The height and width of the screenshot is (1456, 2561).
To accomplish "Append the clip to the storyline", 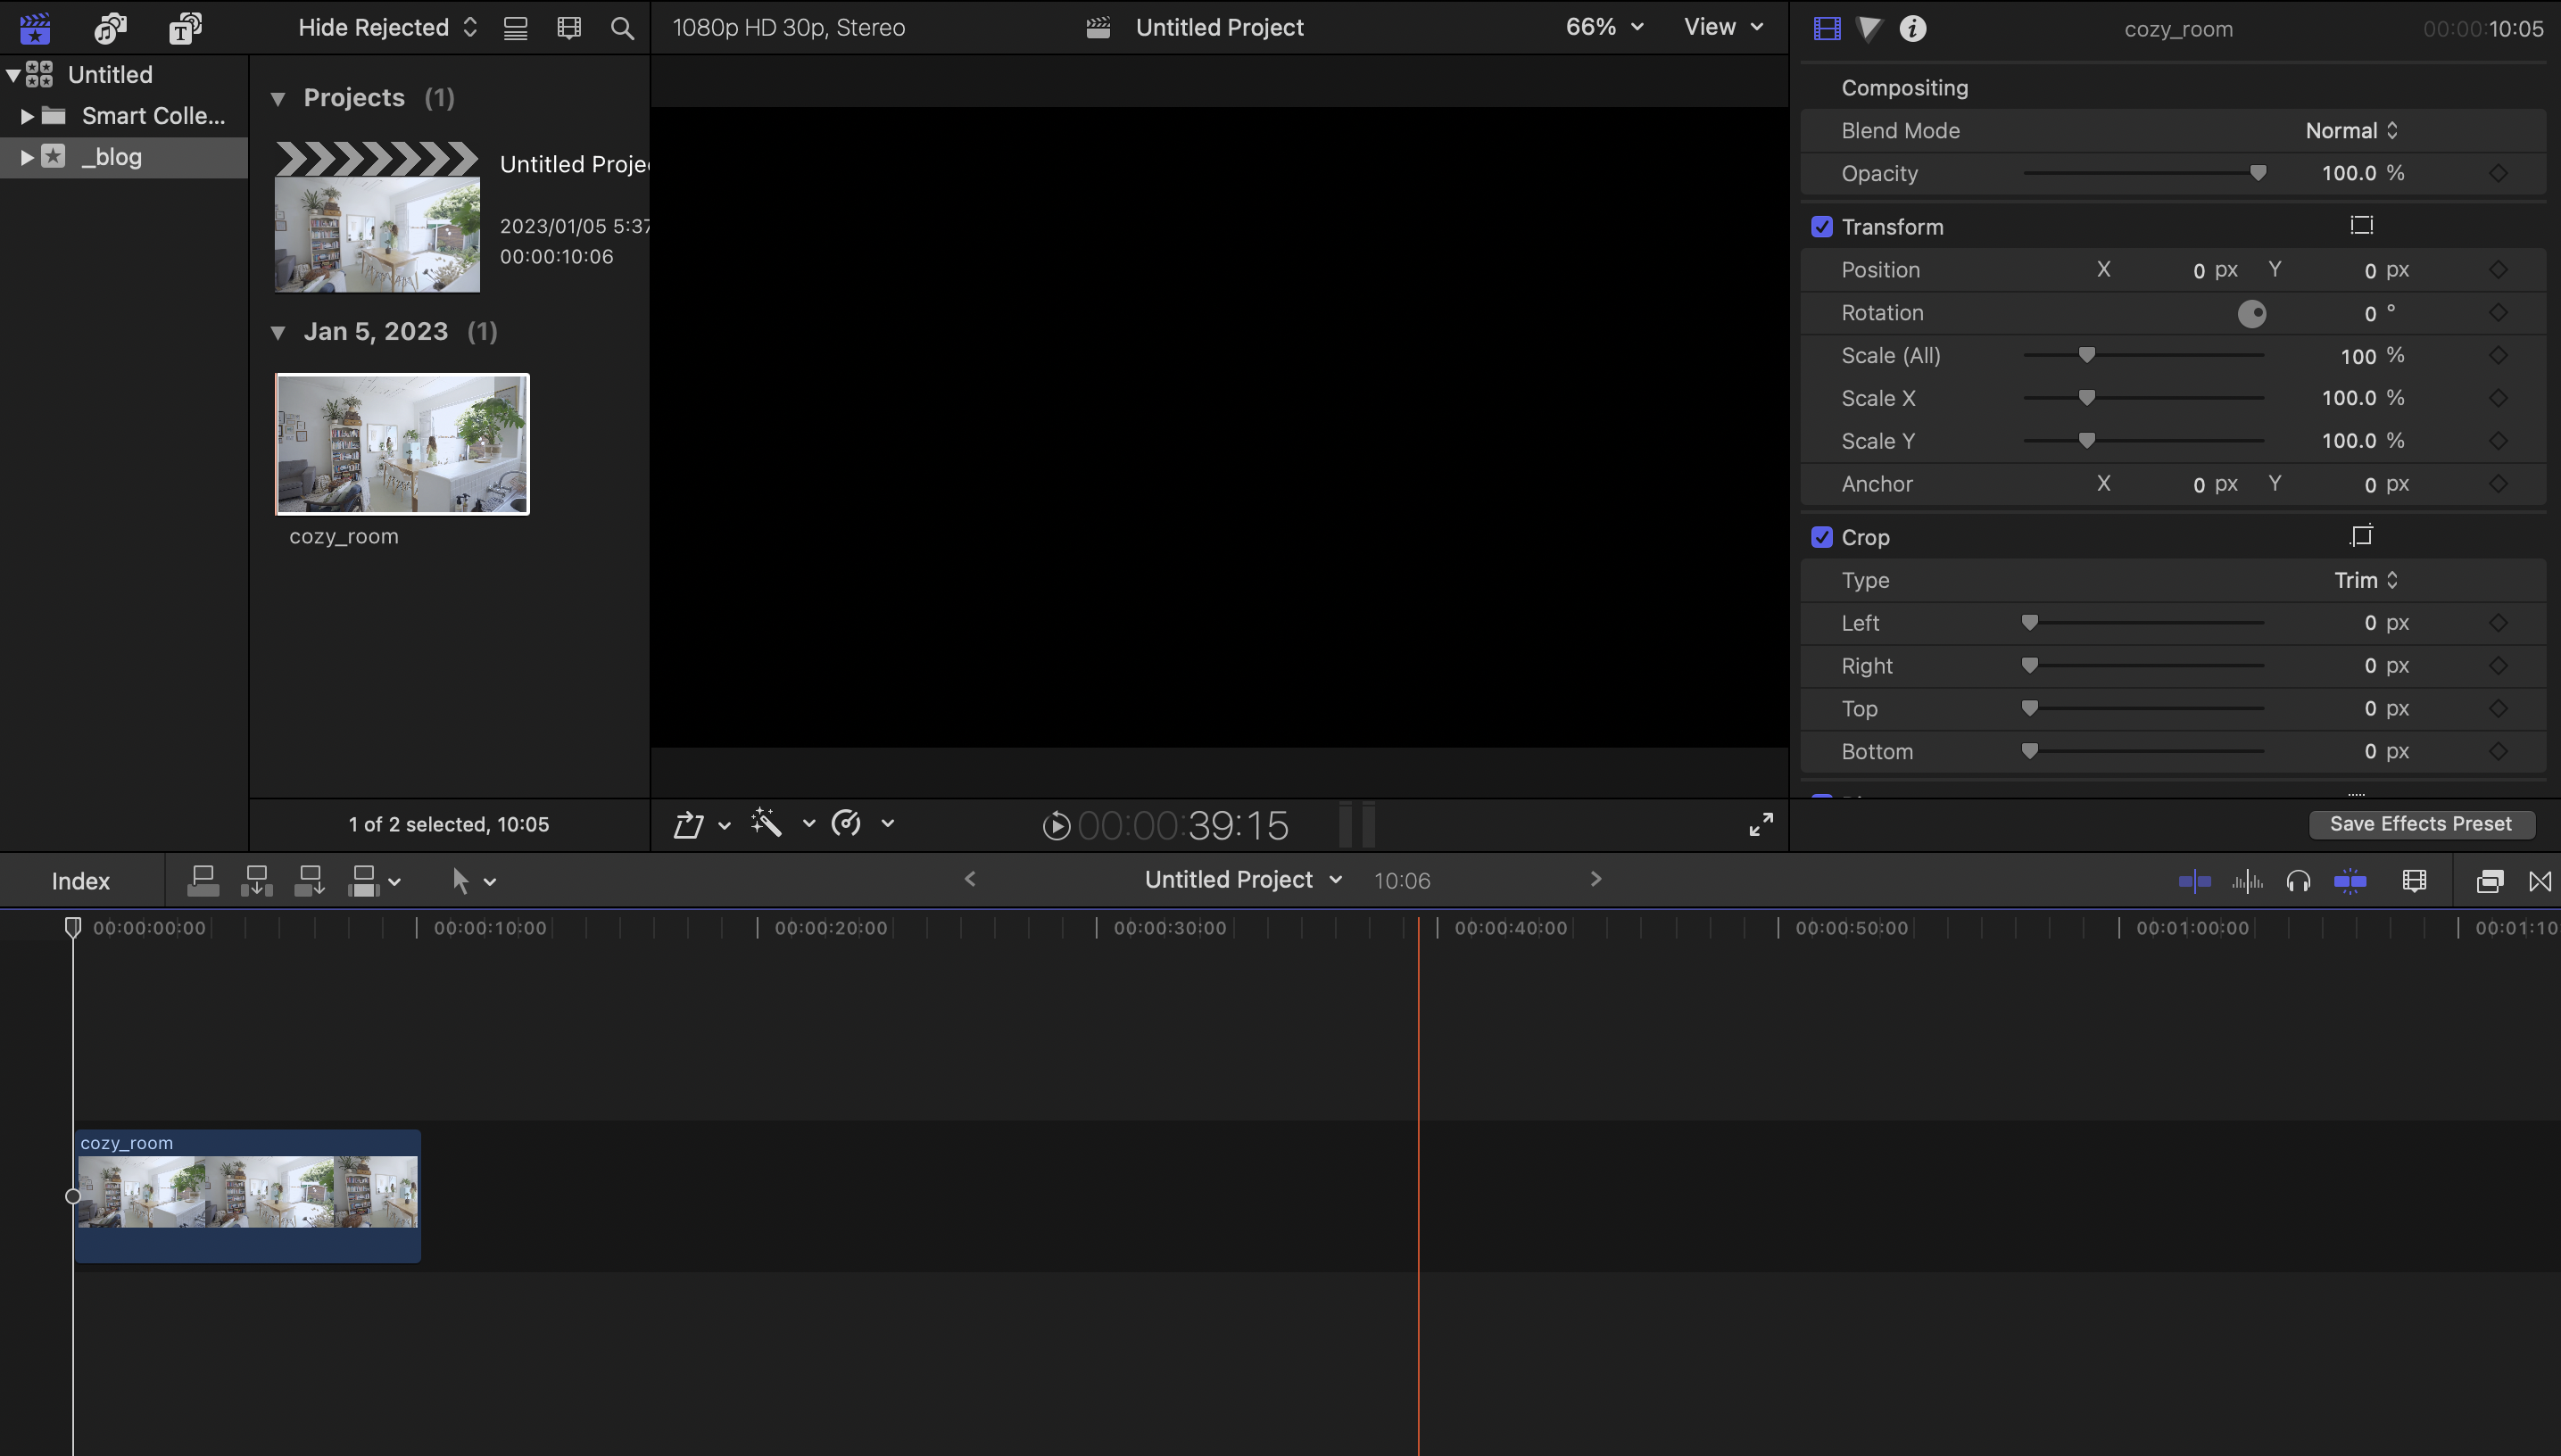I will click(310, 881).
